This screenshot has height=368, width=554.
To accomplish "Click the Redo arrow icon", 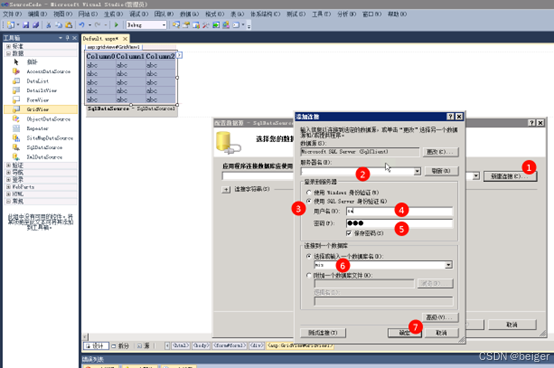I will pos(98,25).
